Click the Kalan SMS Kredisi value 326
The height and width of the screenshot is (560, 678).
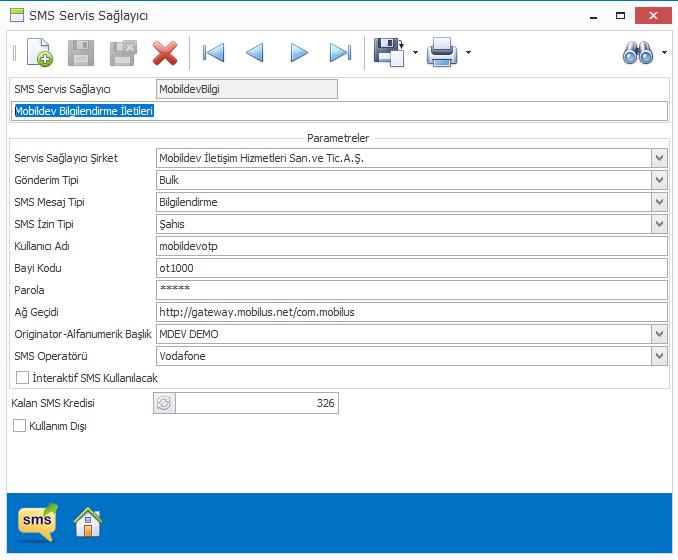point(257,403)
